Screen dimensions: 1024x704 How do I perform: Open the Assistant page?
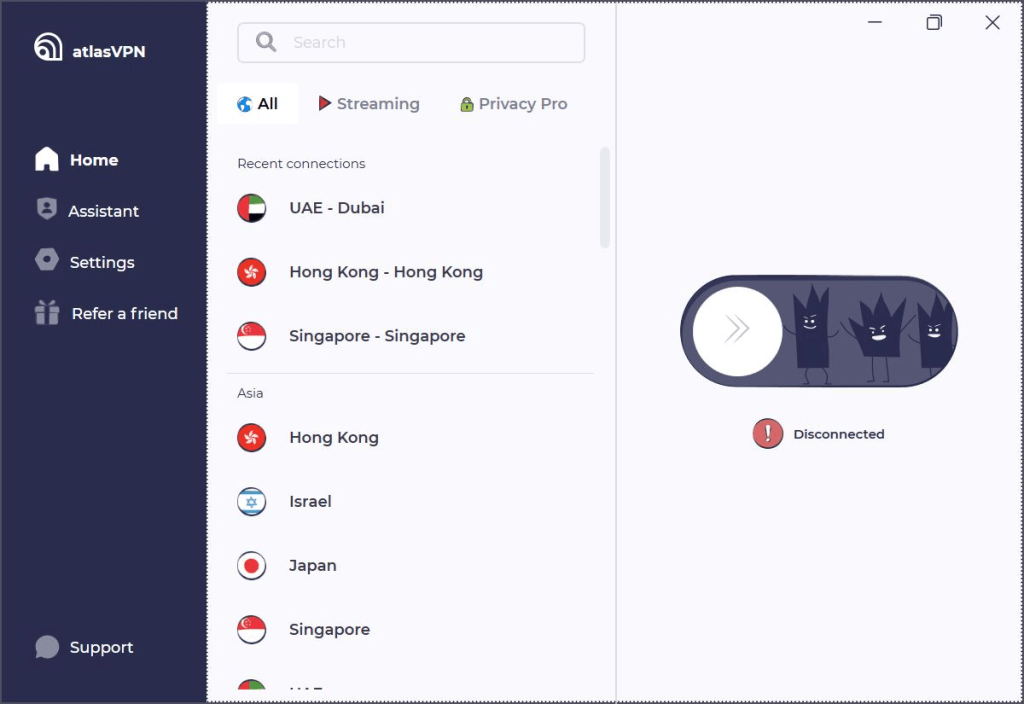87,210
